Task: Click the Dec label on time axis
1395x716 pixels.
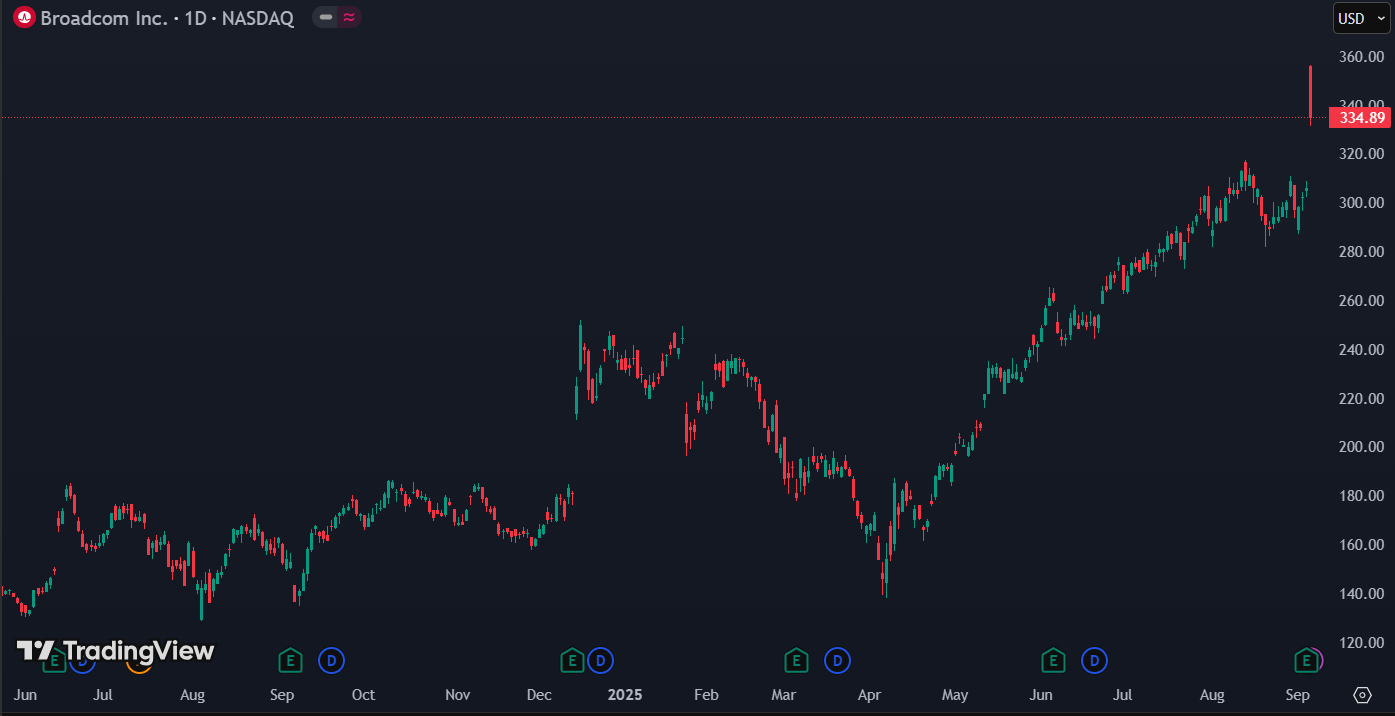Action: coord(539,695)
